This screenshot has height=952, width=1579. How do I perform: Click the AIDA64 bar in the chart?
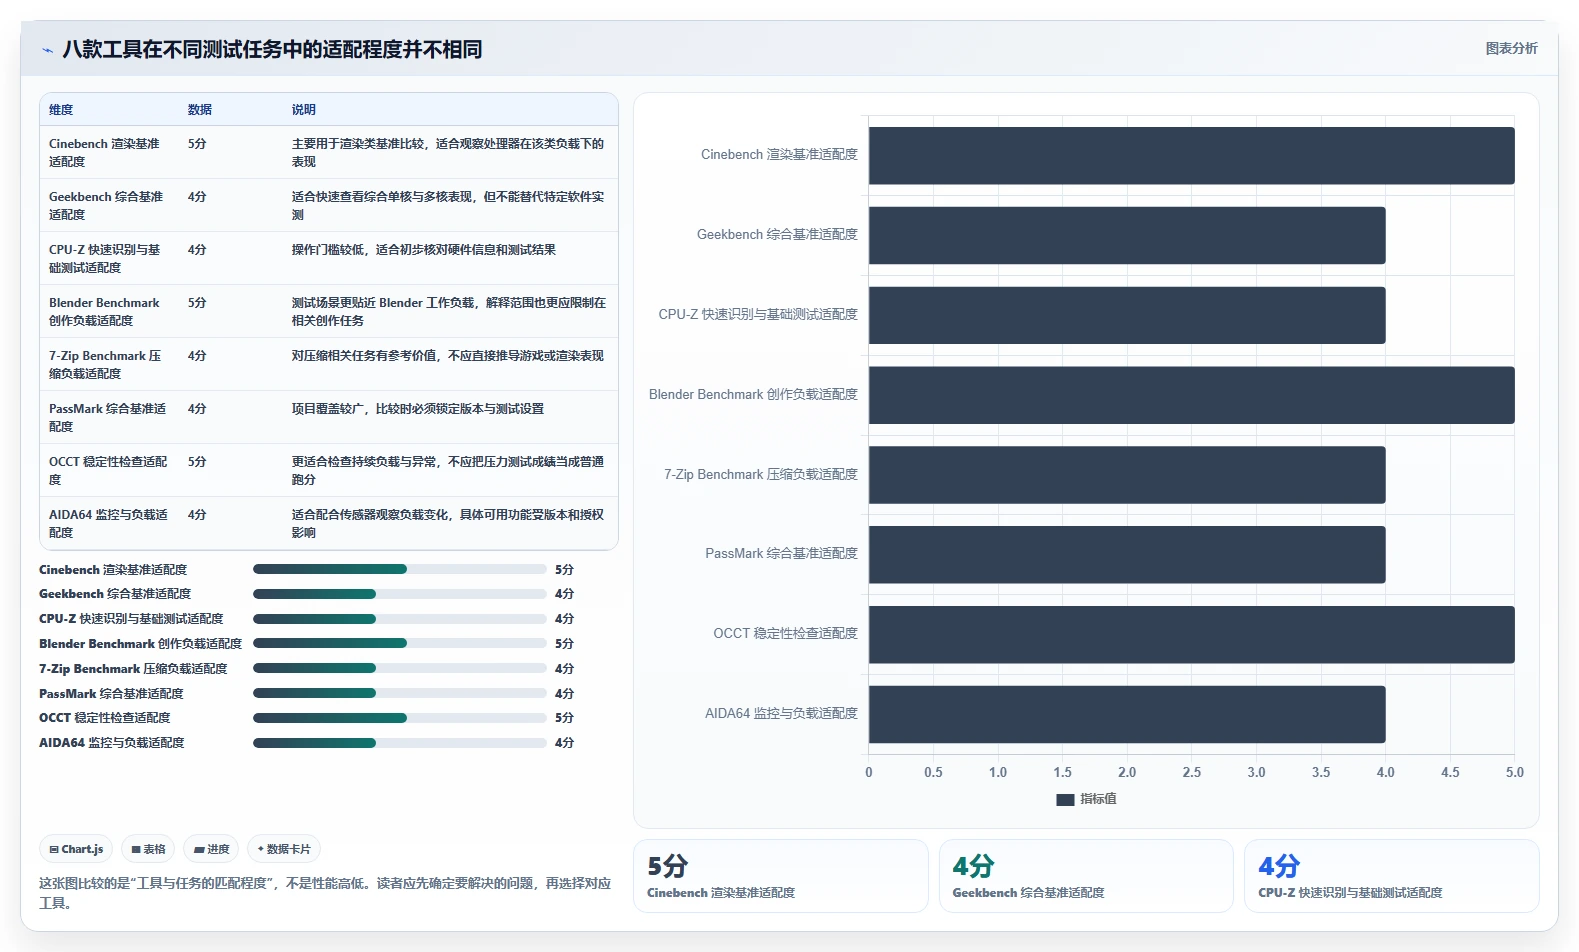click(1127, 714)
